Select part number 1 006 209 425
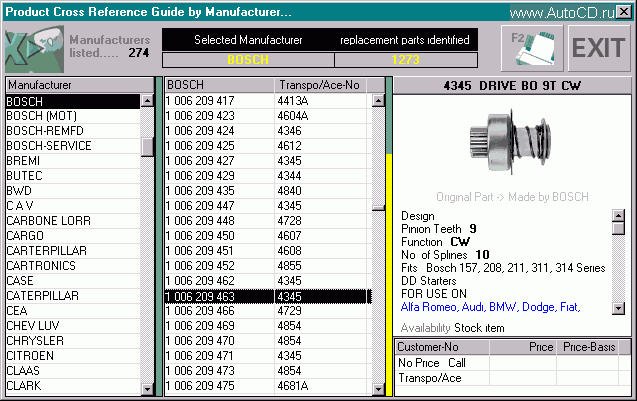637x401 pixels. (219, 146)
